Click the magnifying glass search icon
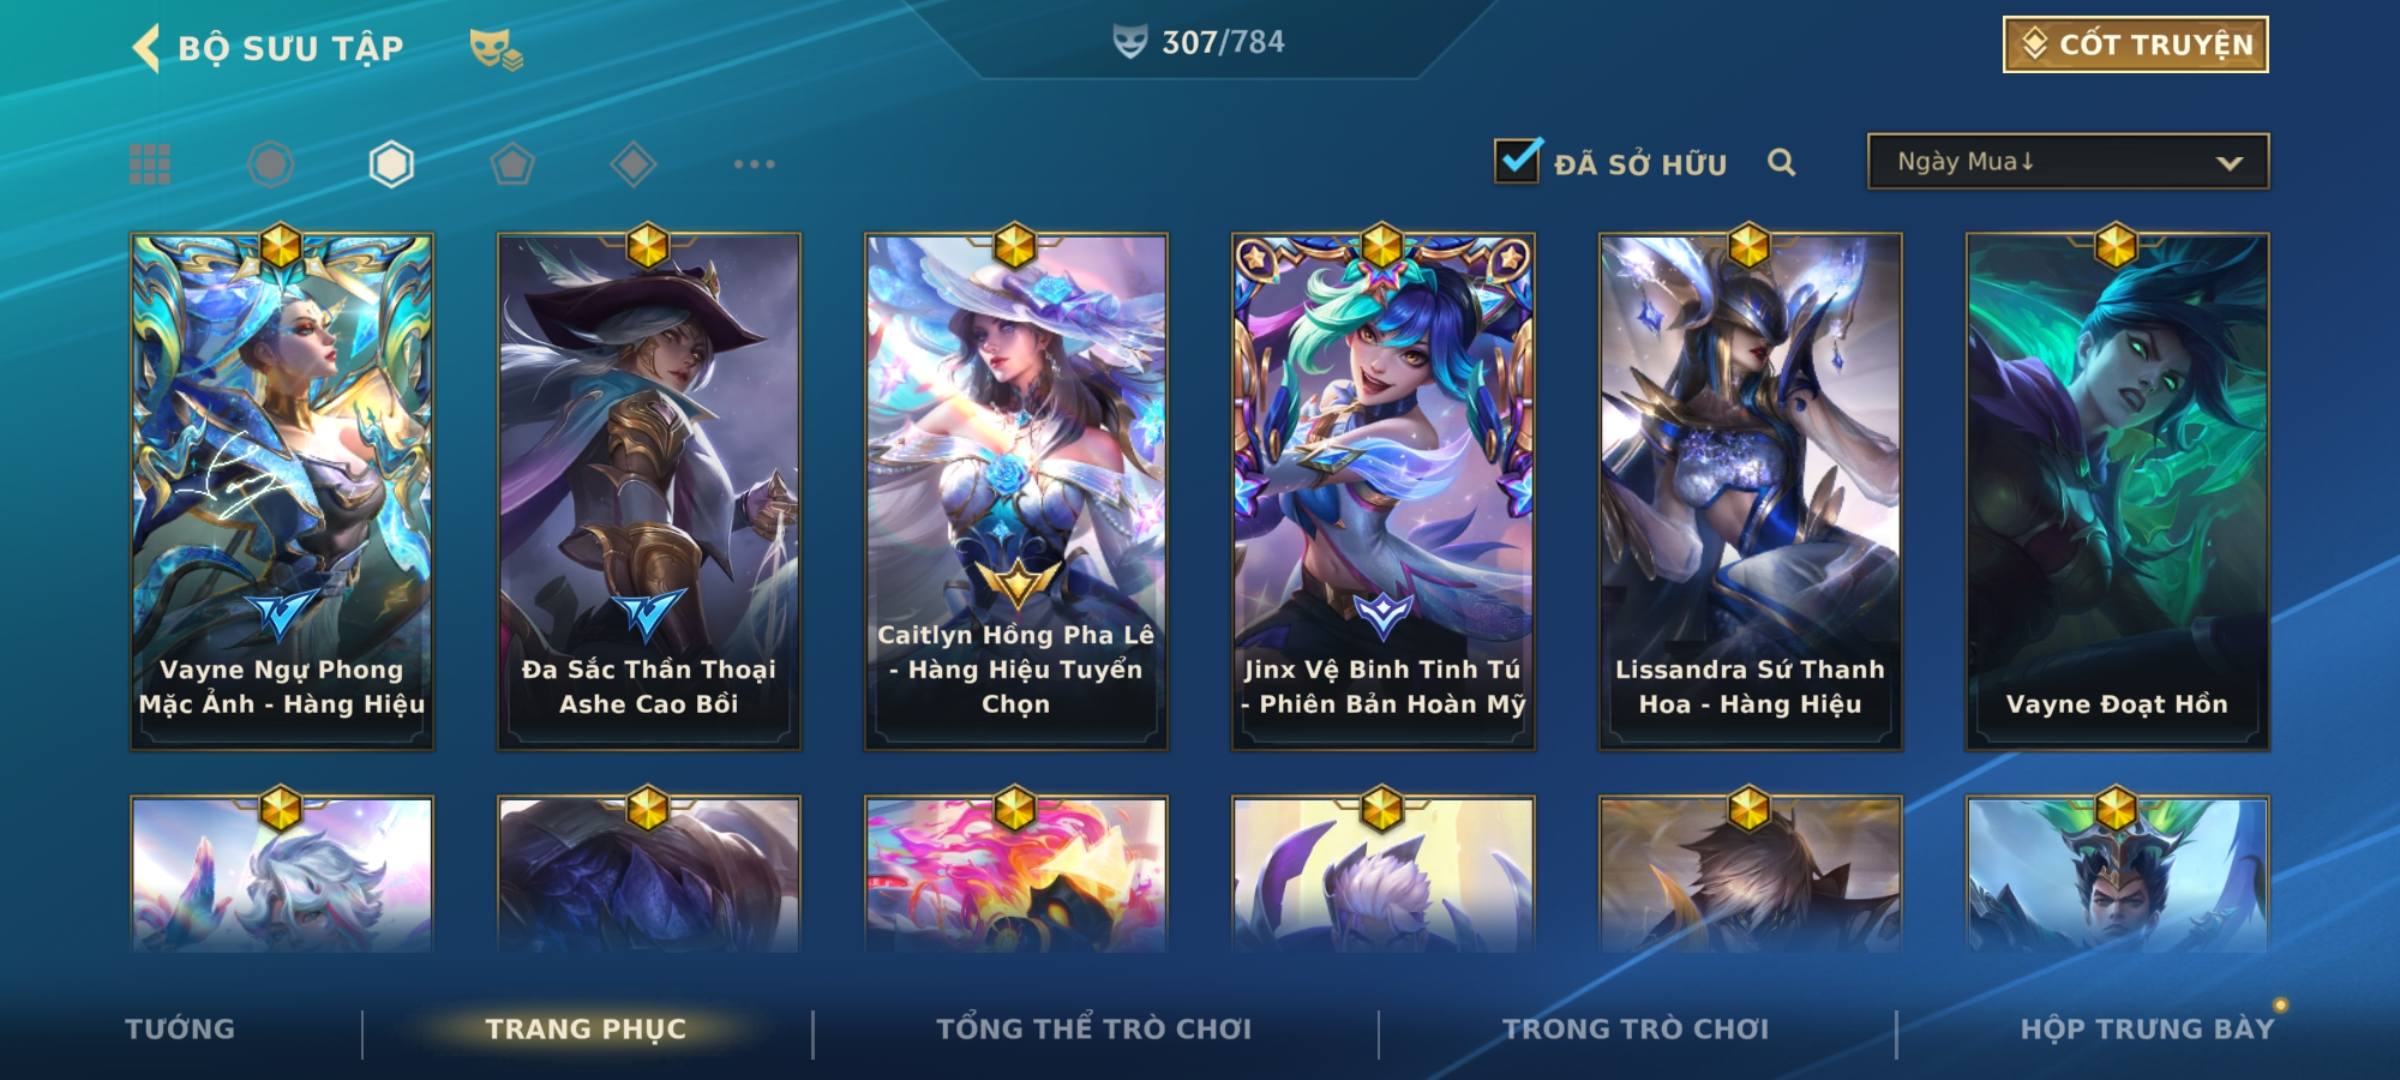 [x=1781, y=162]
